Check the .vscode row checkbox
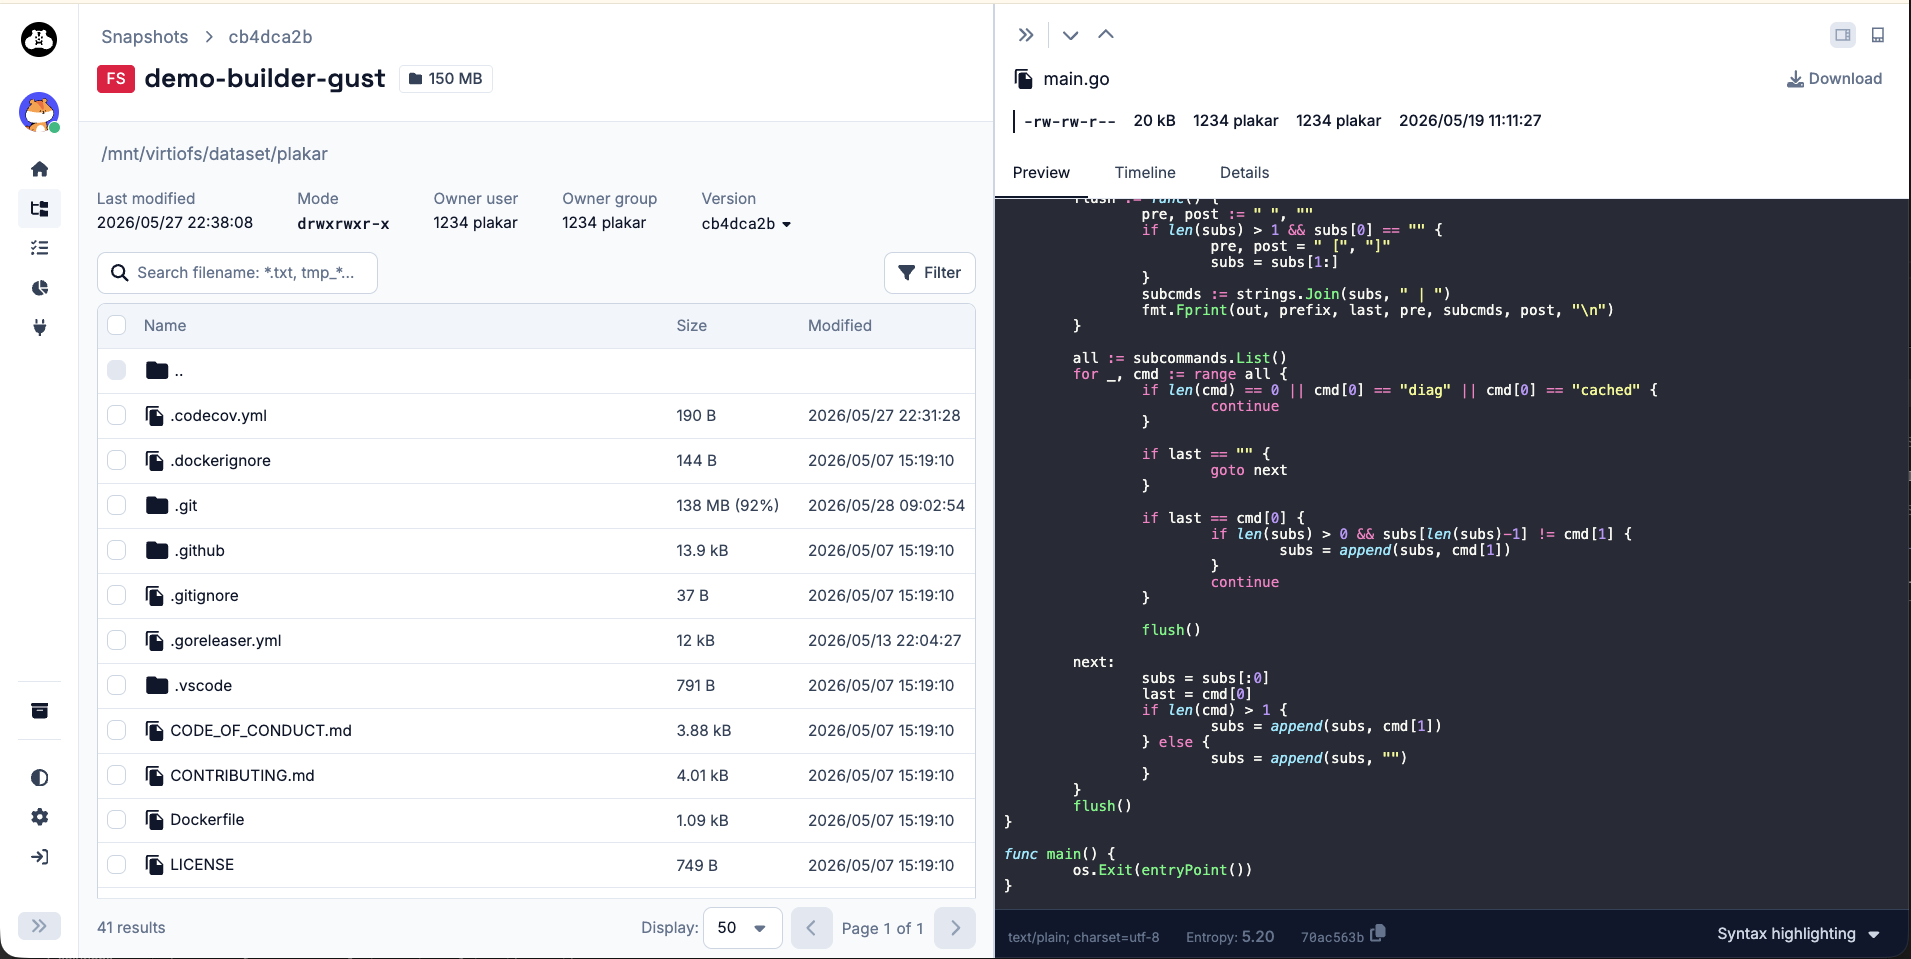The image size is (1911, 959). tap(117, 685)
